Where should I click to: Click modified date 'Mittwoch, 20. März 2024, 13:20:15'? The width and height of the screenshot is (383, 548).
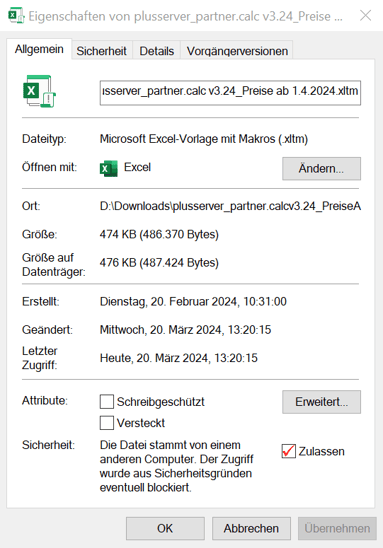coord(186,330)
